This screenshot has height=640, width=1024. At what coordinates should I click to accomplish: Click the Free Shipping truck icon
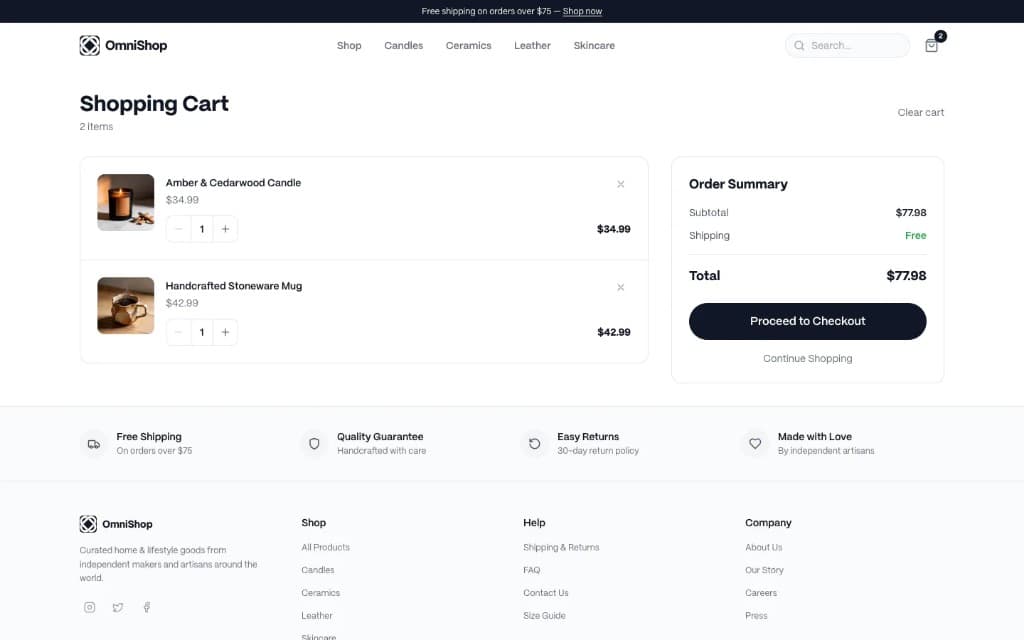pos(94,444)
